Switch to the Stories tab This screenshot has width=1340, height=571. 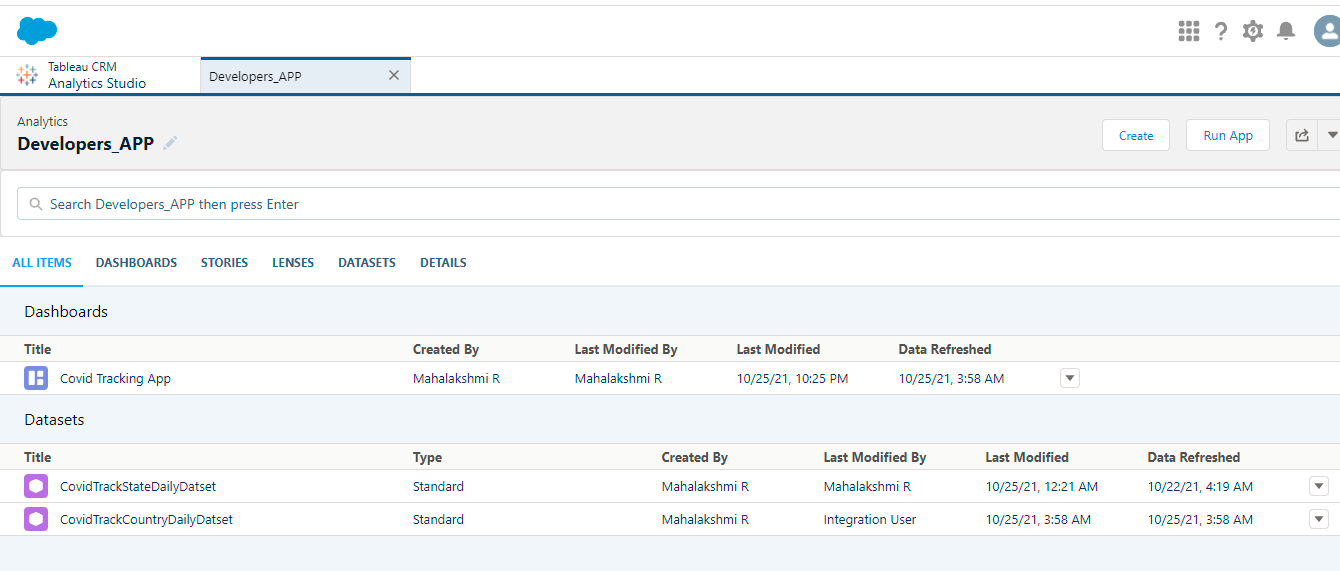click(x=224, y=263)
